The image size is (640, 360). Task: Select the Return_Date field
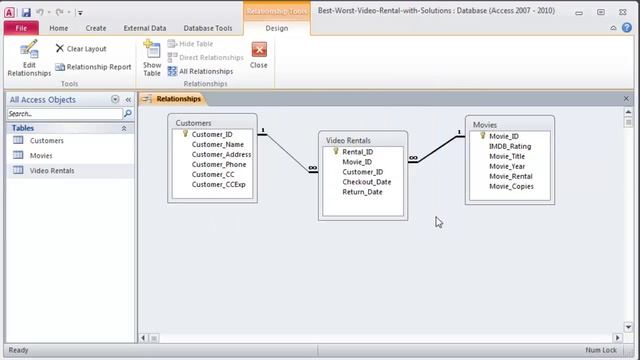point(363,192)
